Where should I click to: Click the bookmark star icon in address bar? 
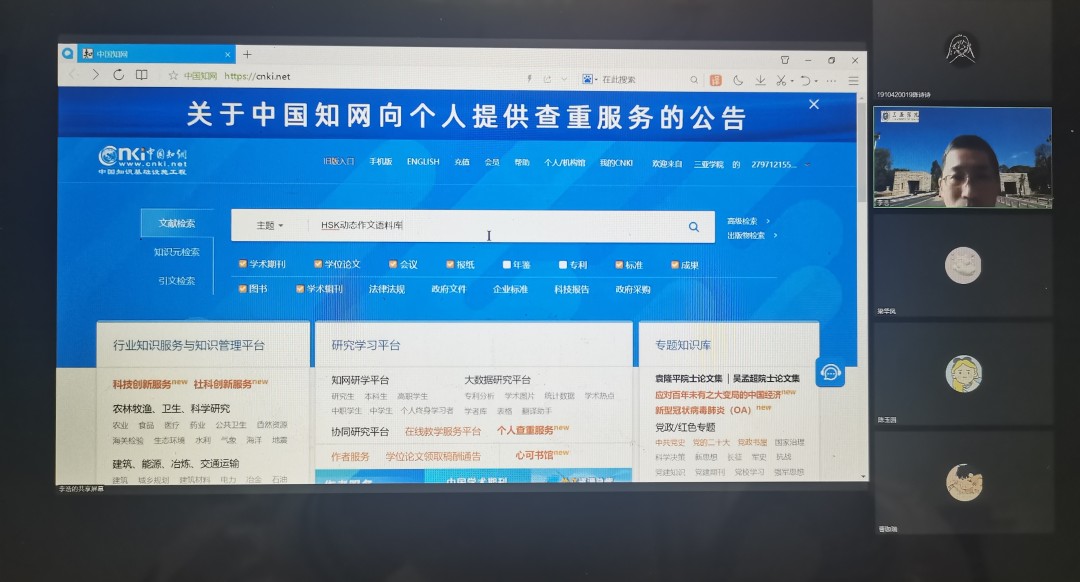pos(173,75)
